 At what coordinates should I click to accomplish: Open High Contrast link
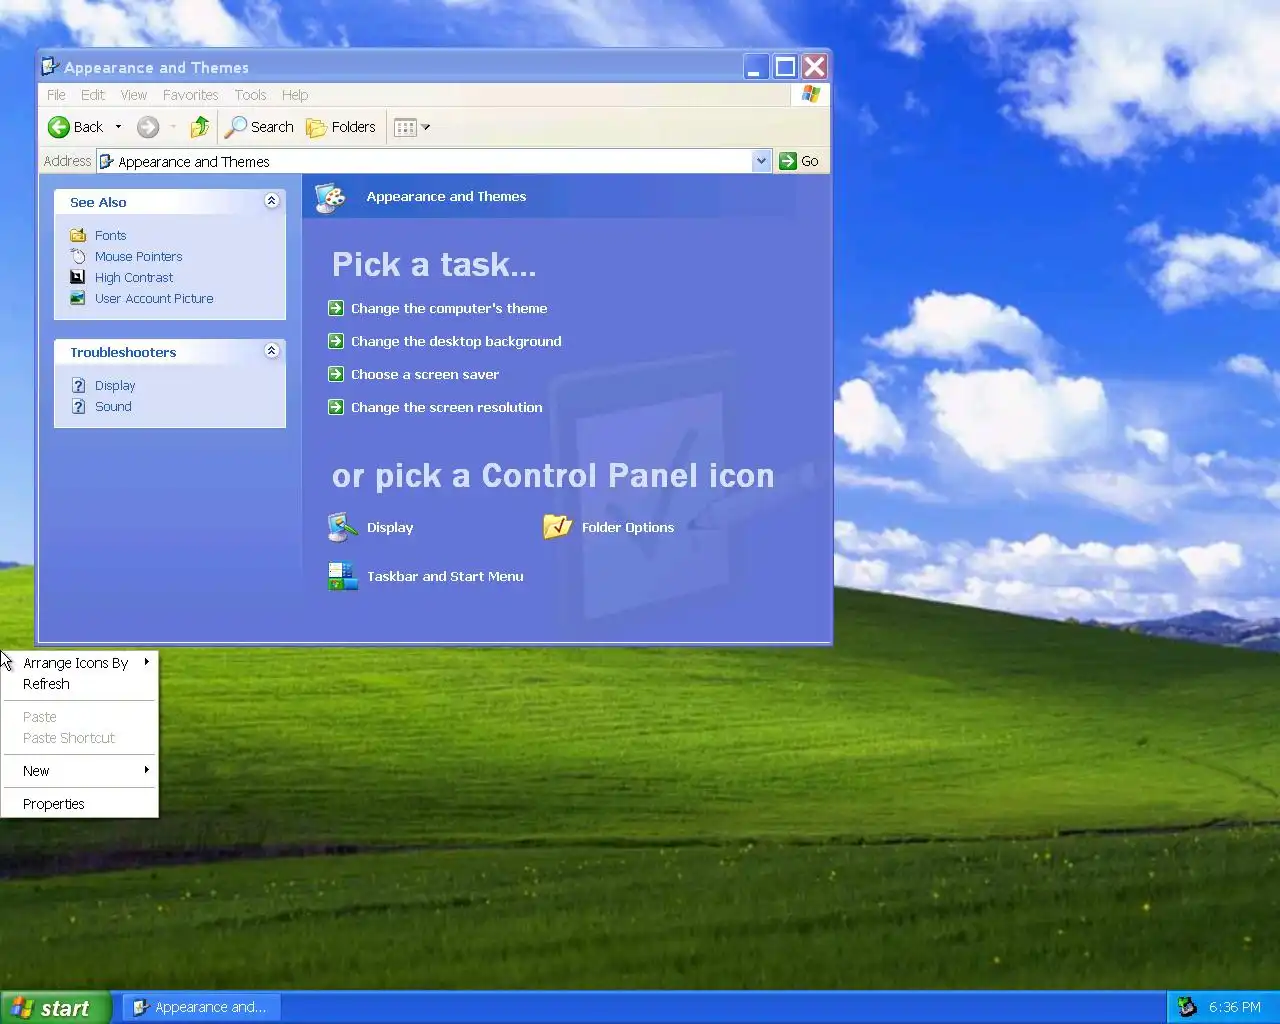[134, 277]
